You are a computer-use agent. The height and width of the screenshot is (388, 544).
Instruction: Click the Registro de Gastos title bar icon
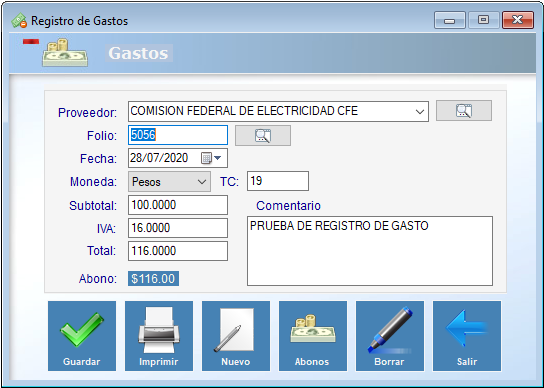[19, 21]
